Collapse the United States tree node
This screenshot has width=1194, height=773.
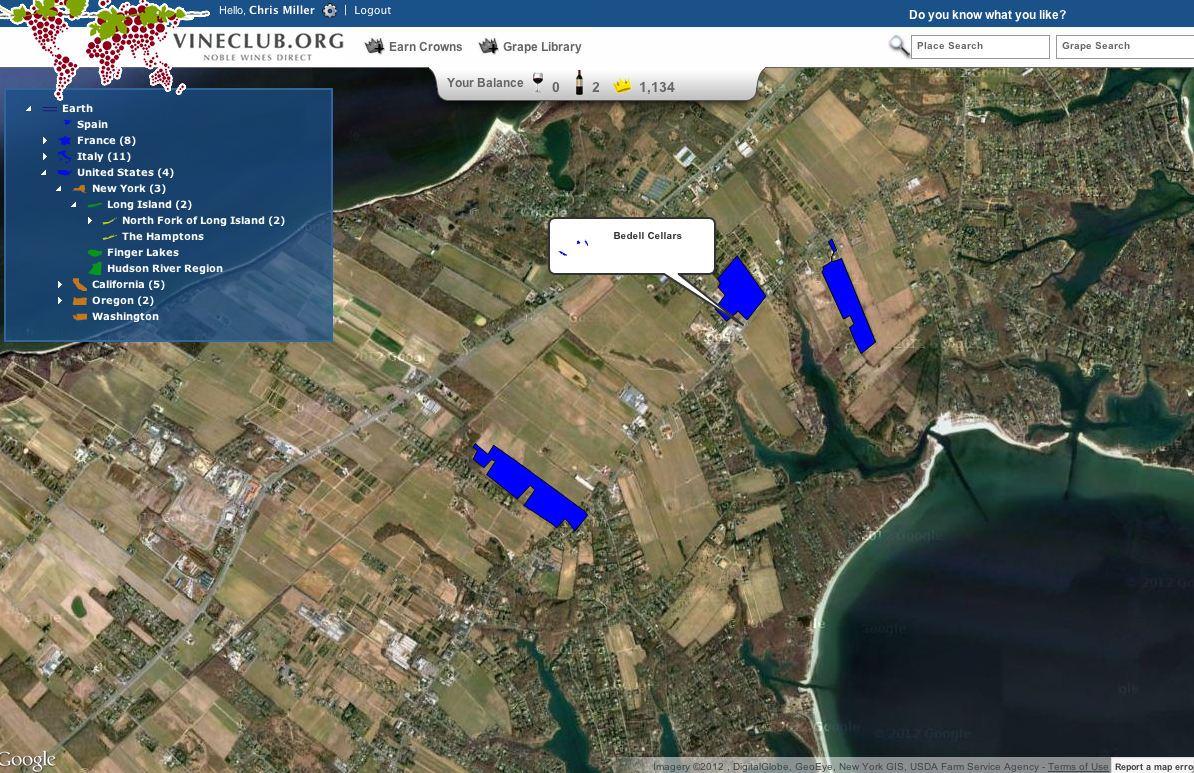click(45, 173)
